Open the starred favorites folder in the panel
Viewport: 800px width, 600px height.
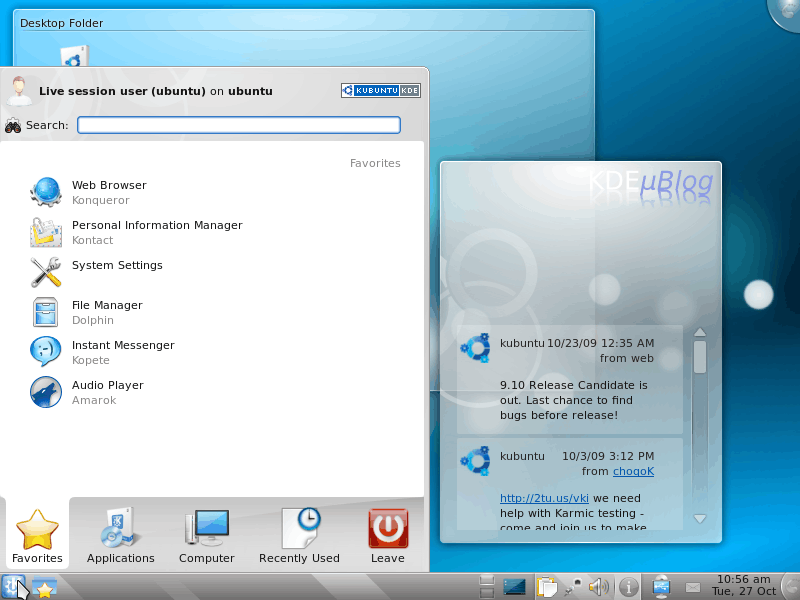tap(44, 588)
